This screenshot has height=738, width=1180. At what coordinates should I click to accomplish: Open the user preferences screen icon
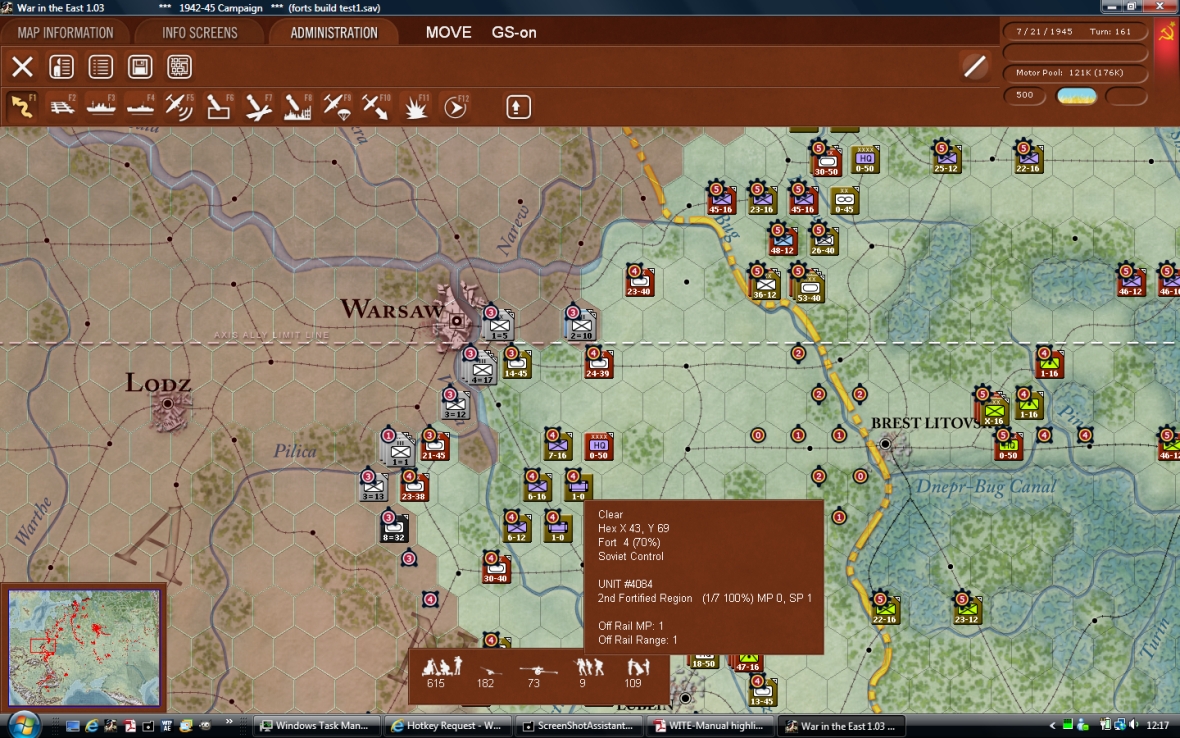click(x=62, y=67)
